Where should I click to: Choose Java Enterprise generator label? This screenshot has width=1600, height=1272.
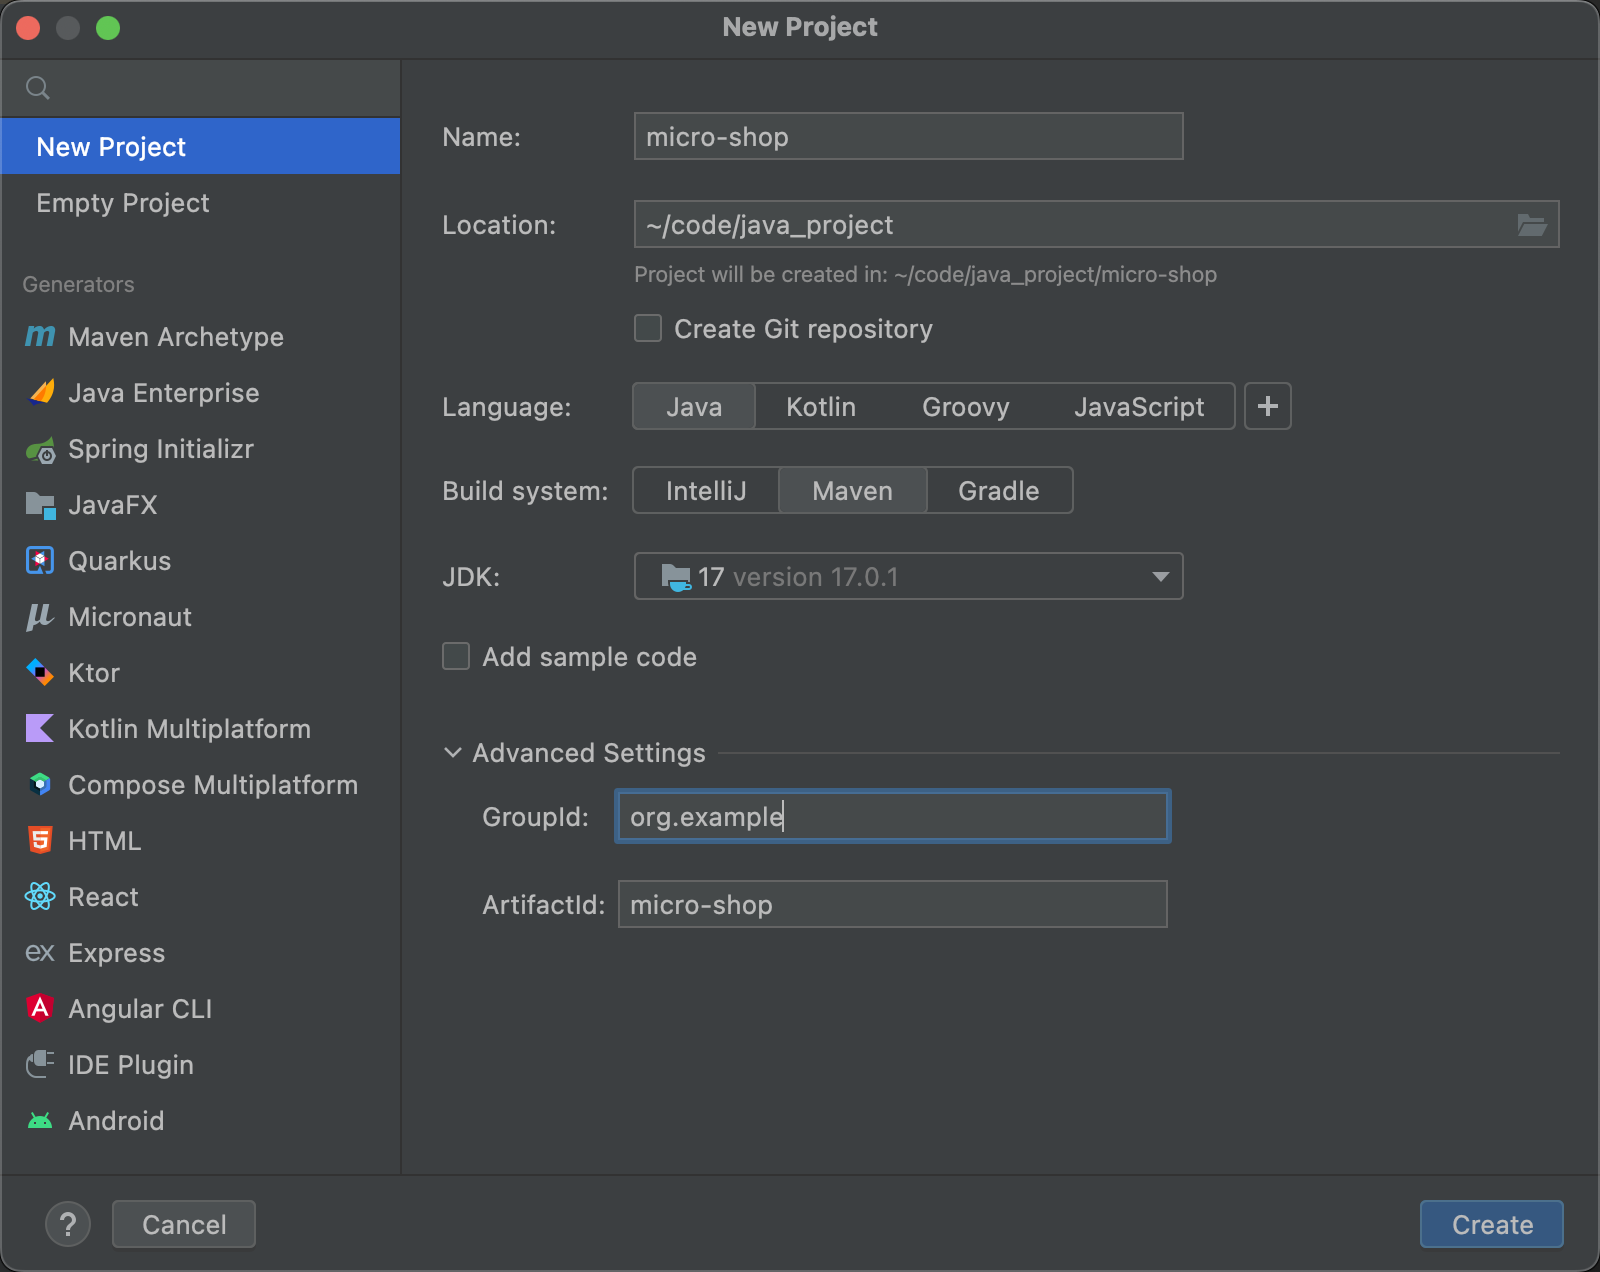[x=164, y=393]
